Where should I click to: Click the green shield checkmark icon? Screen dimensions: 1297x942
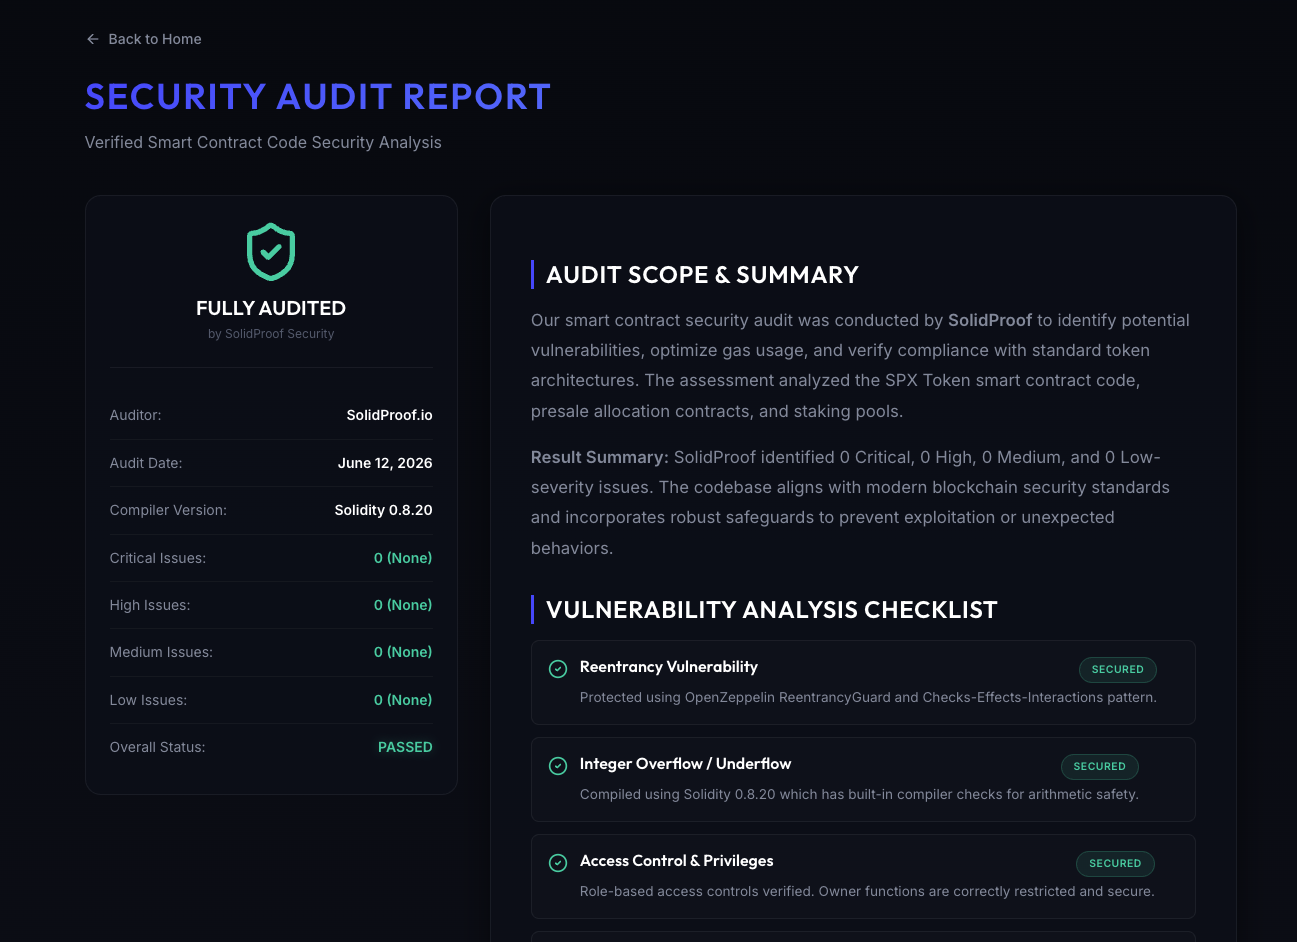pyautogui.click(x=271, y=251)
